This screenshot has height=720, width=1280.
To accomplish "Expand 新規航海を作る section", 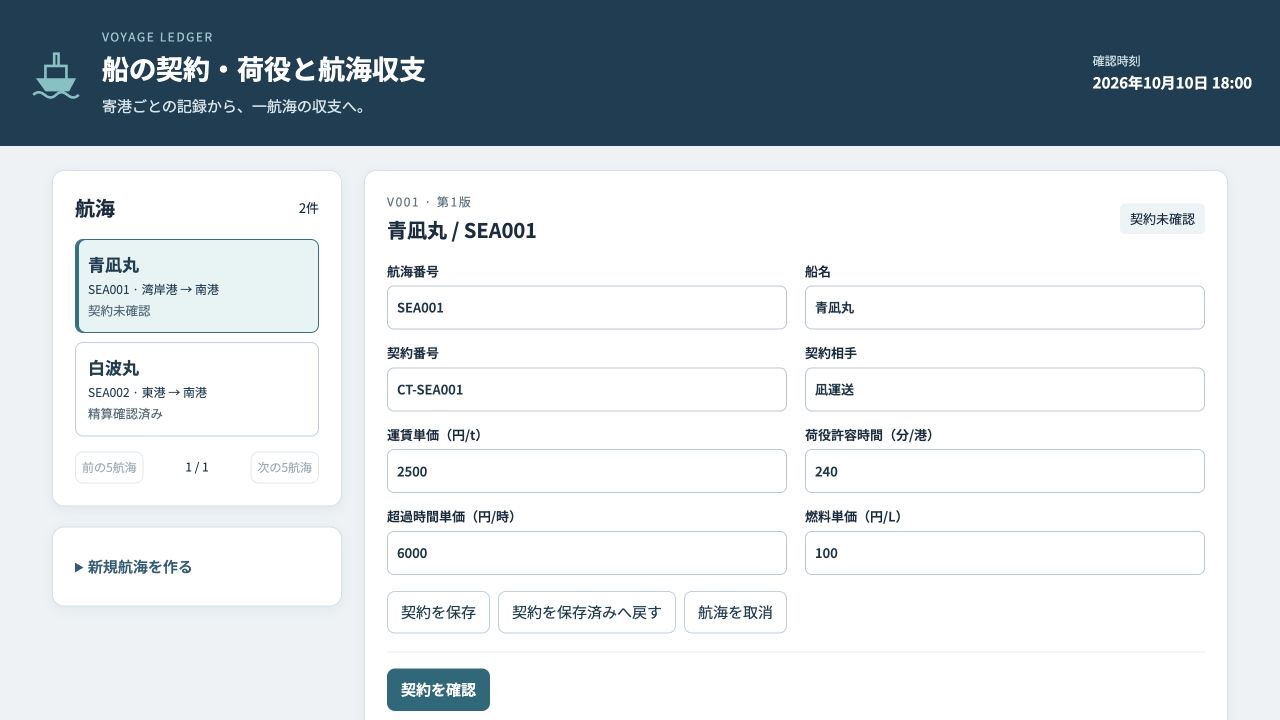I will coord(134,567).
